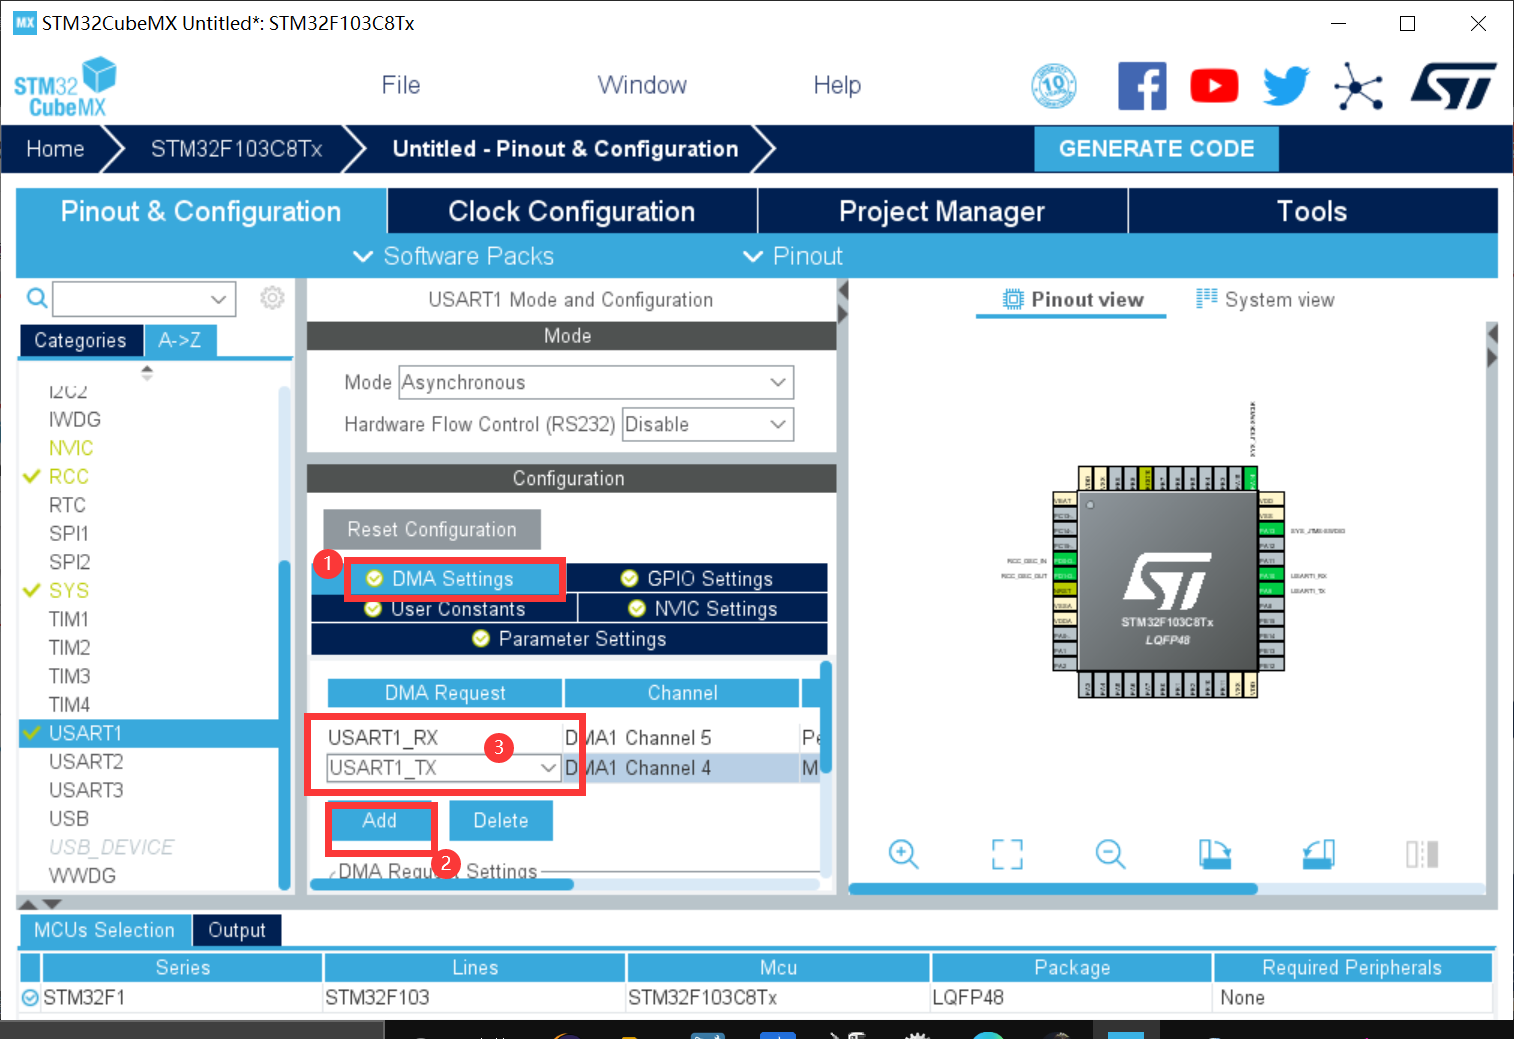Open the ST YouTube channel icon
1514x1039 pixels.
(x=1214, y=86)
